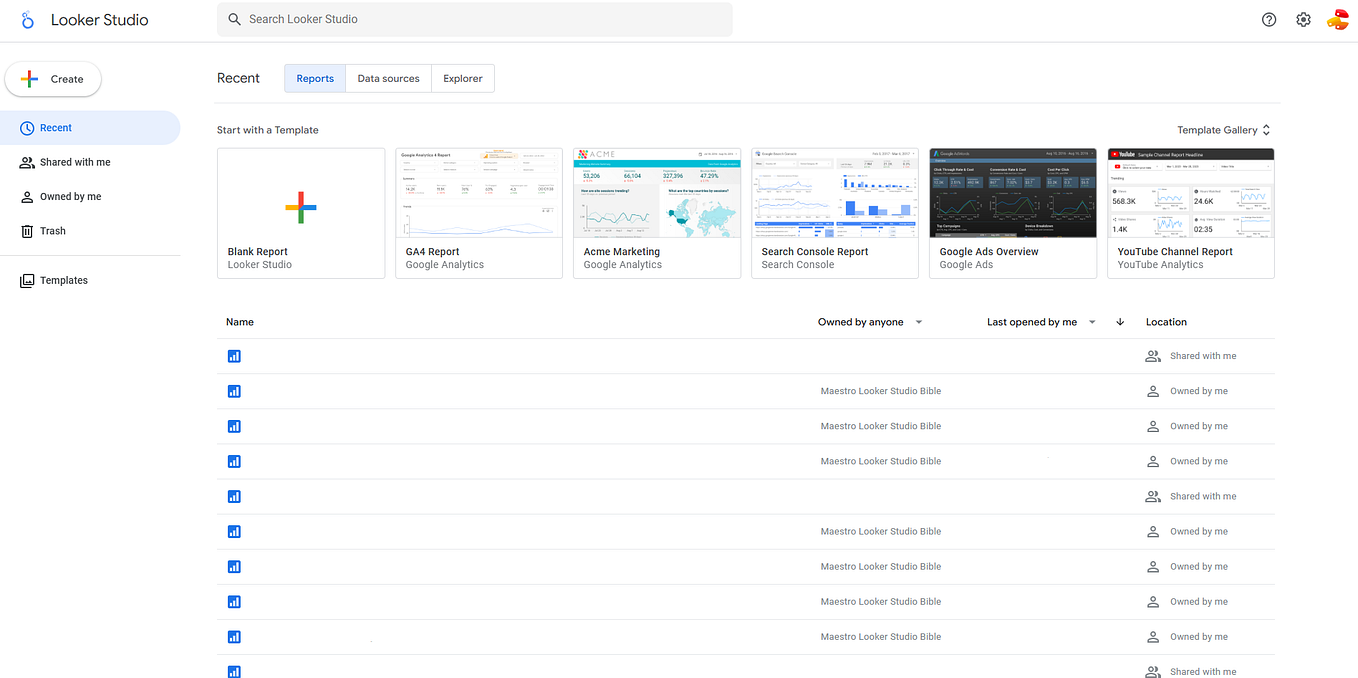Click the Looker Studio logo
This screenshot has width=1358, height=678.
(x=27, y=19)
